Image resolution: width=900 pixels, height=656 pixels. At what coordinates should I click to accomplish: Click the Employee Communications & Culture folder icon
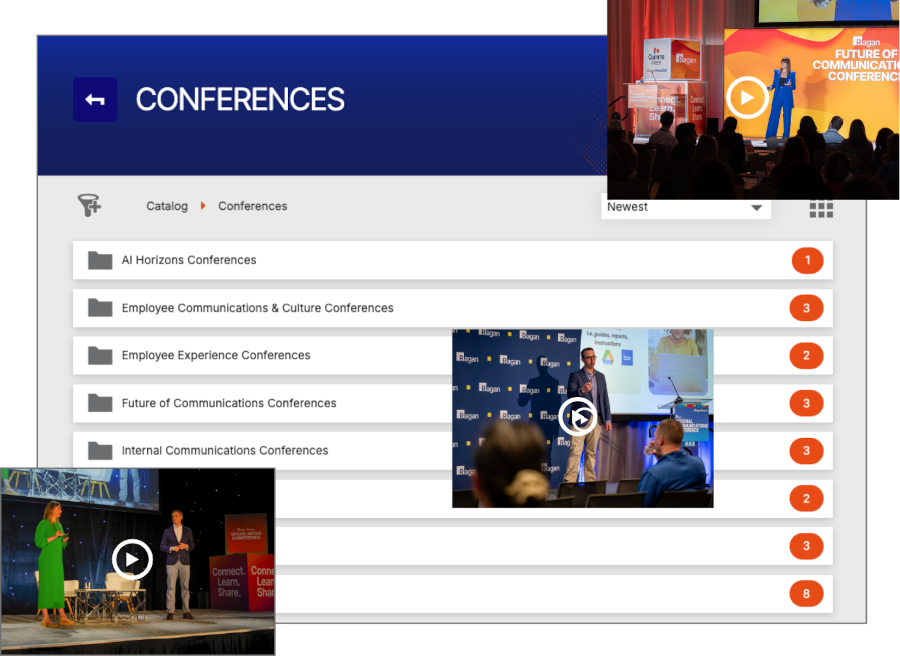coord(100,308)
